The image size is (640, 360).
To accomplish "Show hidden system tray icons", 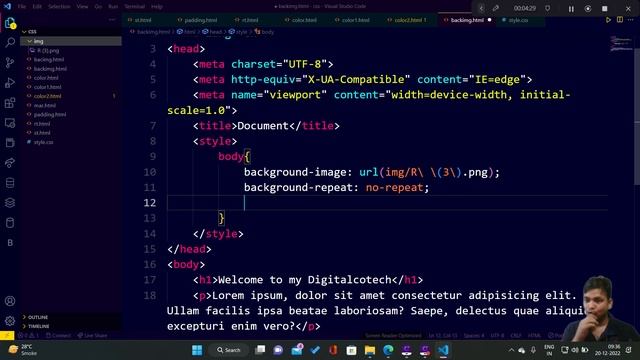I will [511, 350].
